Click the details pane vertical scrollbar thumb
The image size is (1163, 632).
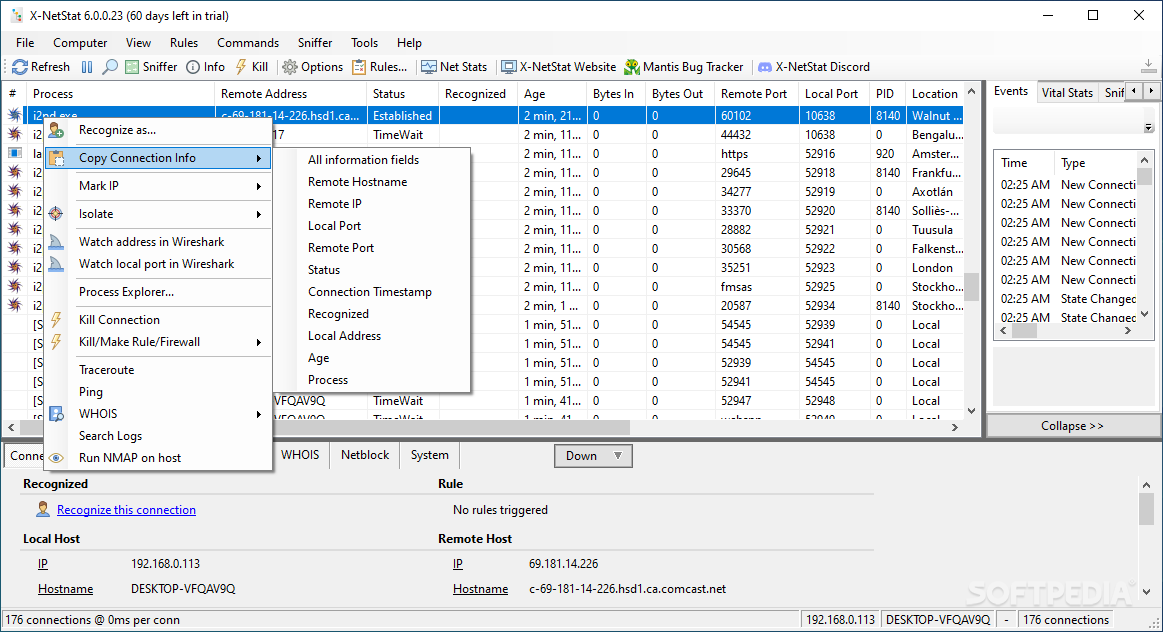(1147, 509)
